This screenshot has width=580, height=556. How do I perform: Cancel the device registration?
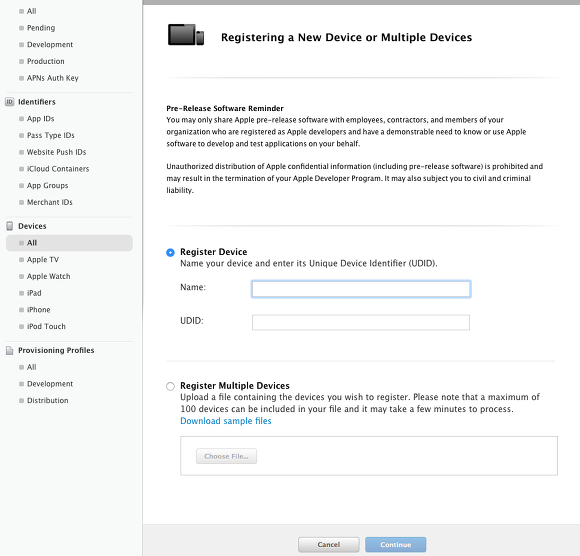(x=328, y=545)
